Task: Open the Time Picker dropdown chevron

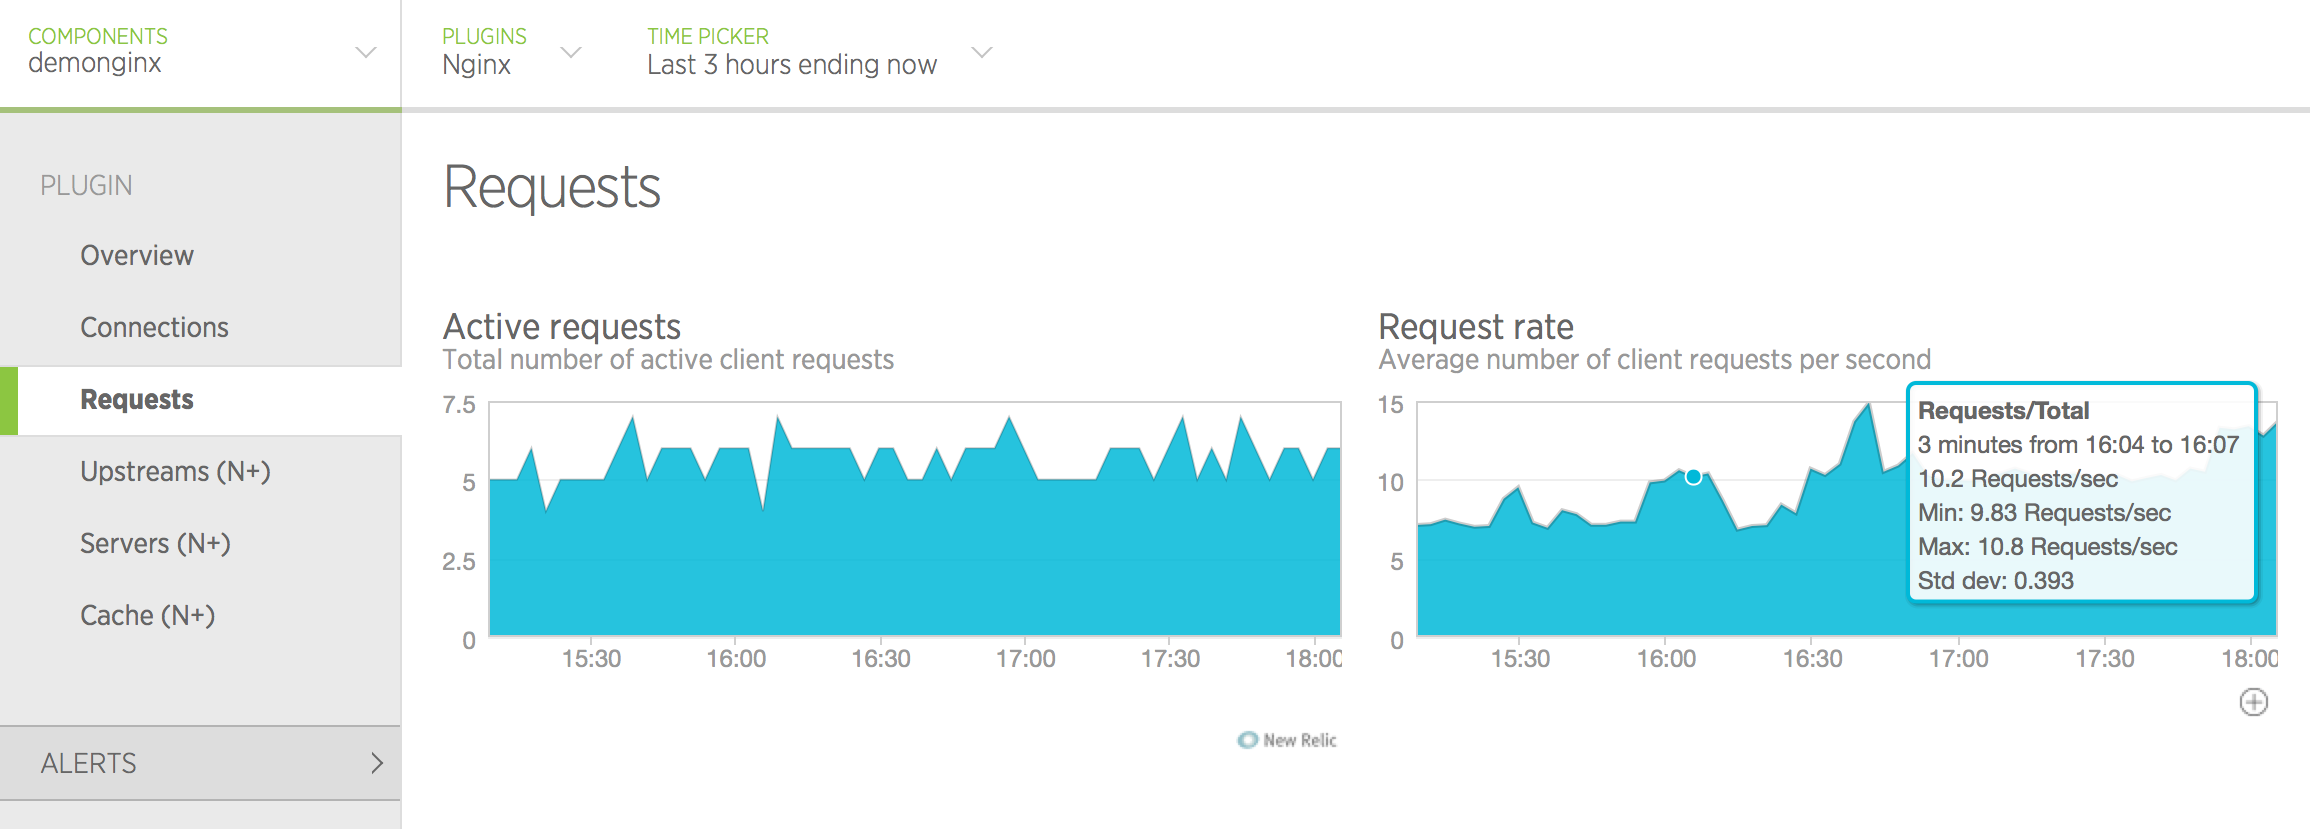Action: pyautogui.click(x=982, y=52)
